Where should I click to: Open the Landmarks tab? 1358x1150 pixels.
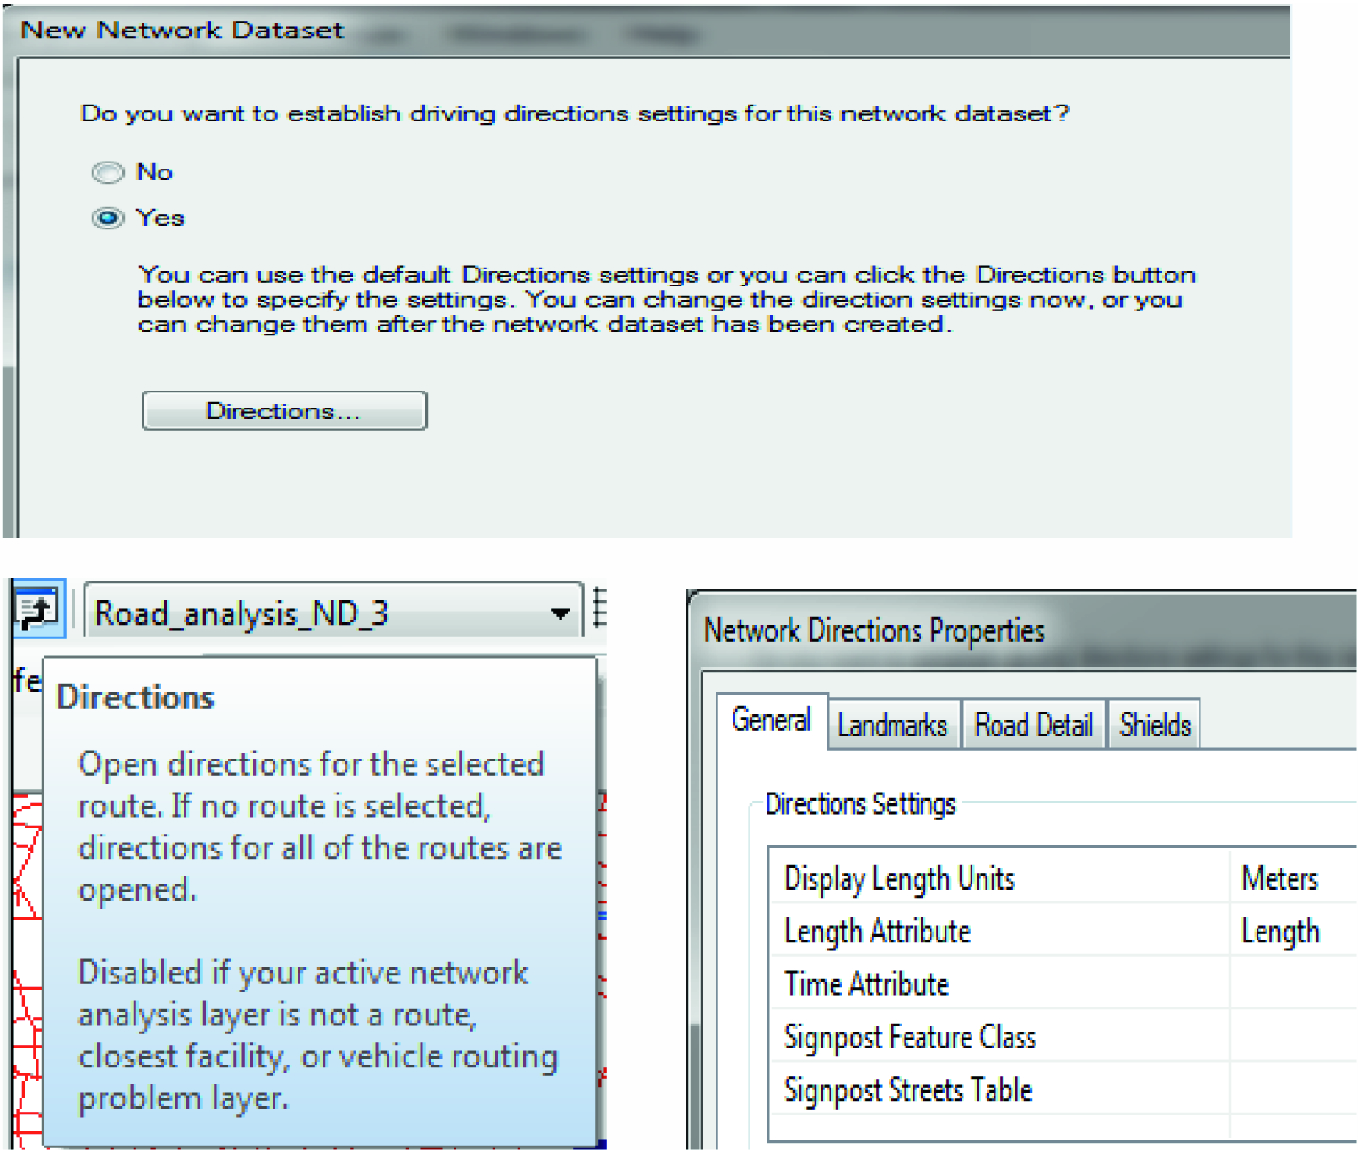click(892, 725)
